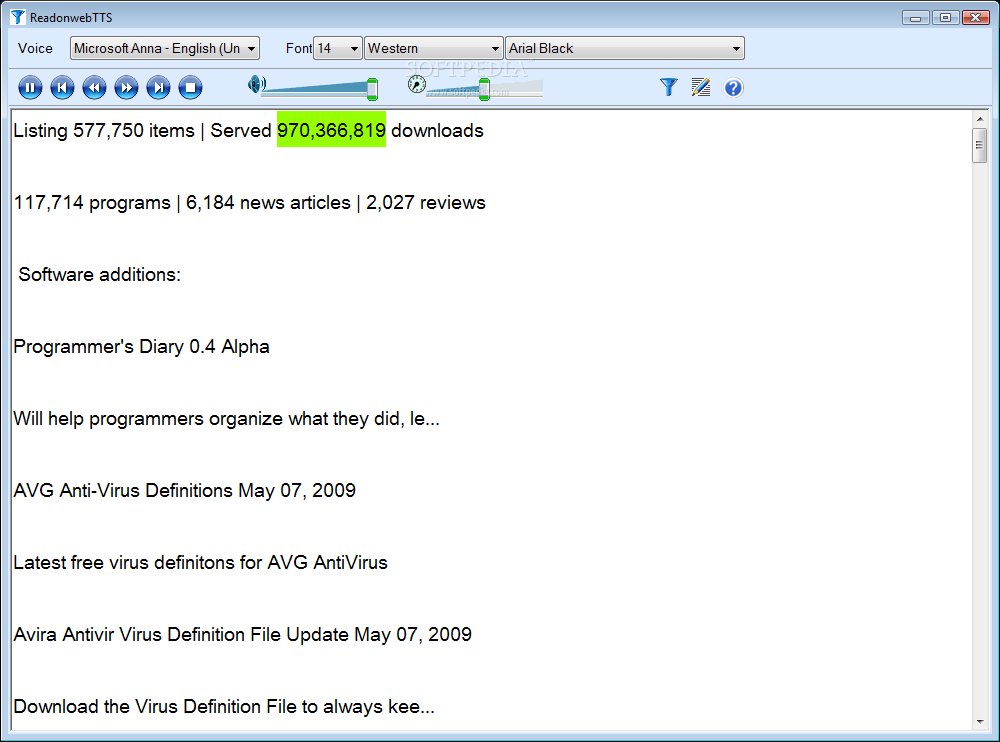Click the 'Software additions:' line
1000x742 pixels.
tap(99, 275)
